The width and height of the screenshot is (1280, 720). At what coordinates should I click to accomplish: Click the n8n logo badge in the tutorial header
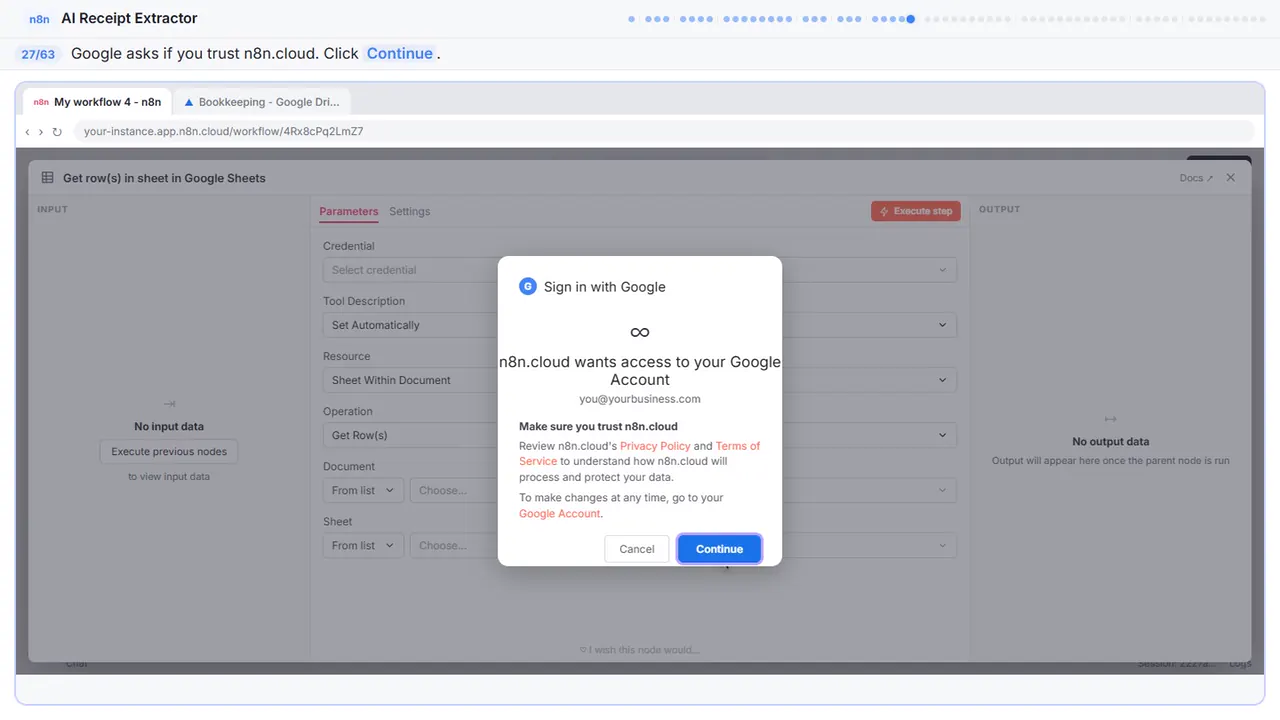point(39,19)
